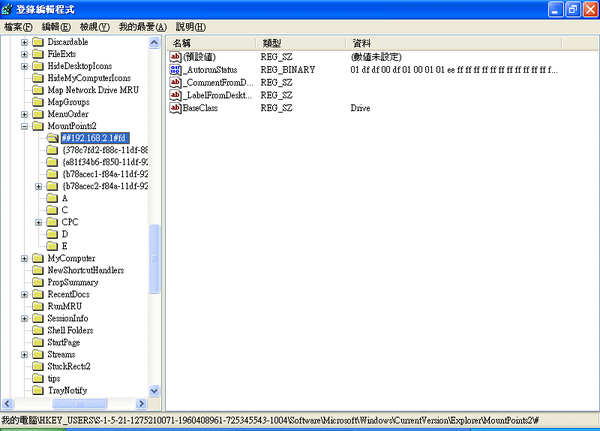
Task: Select the StartPage key
Action: (64, 343)
